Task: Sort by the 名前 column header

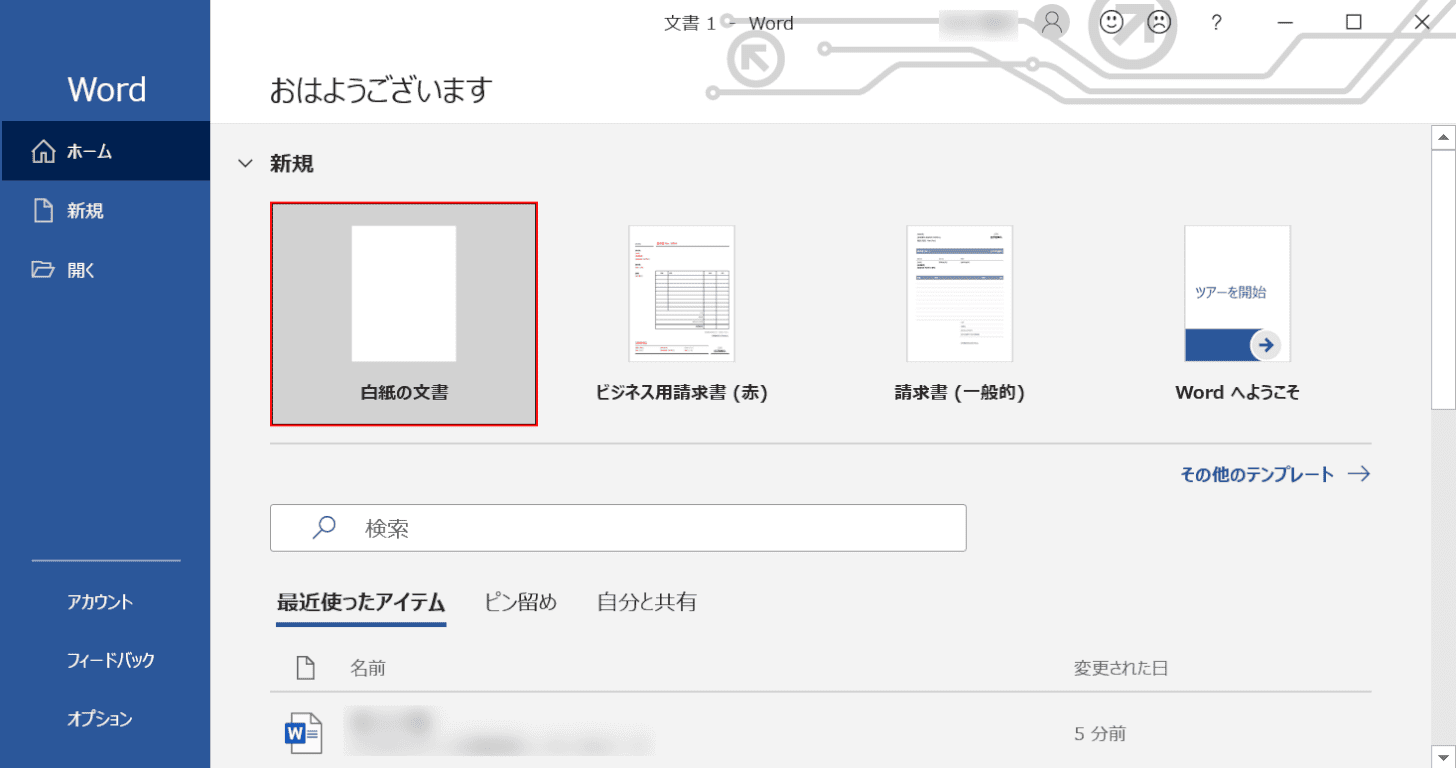Action: pyautogui.click(x=368, y=668)
